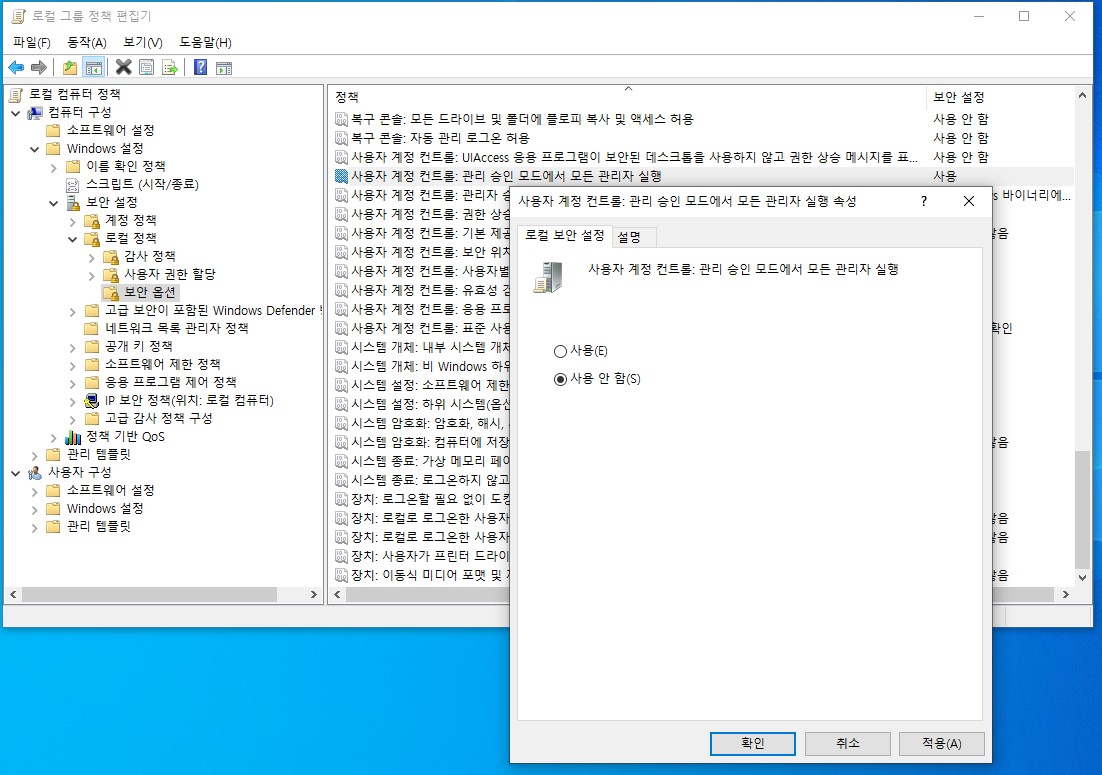Click the 컴퓨터 구성 computer icon
The width and height of the screenshot is (1102, 775).
tap(35, 112)
